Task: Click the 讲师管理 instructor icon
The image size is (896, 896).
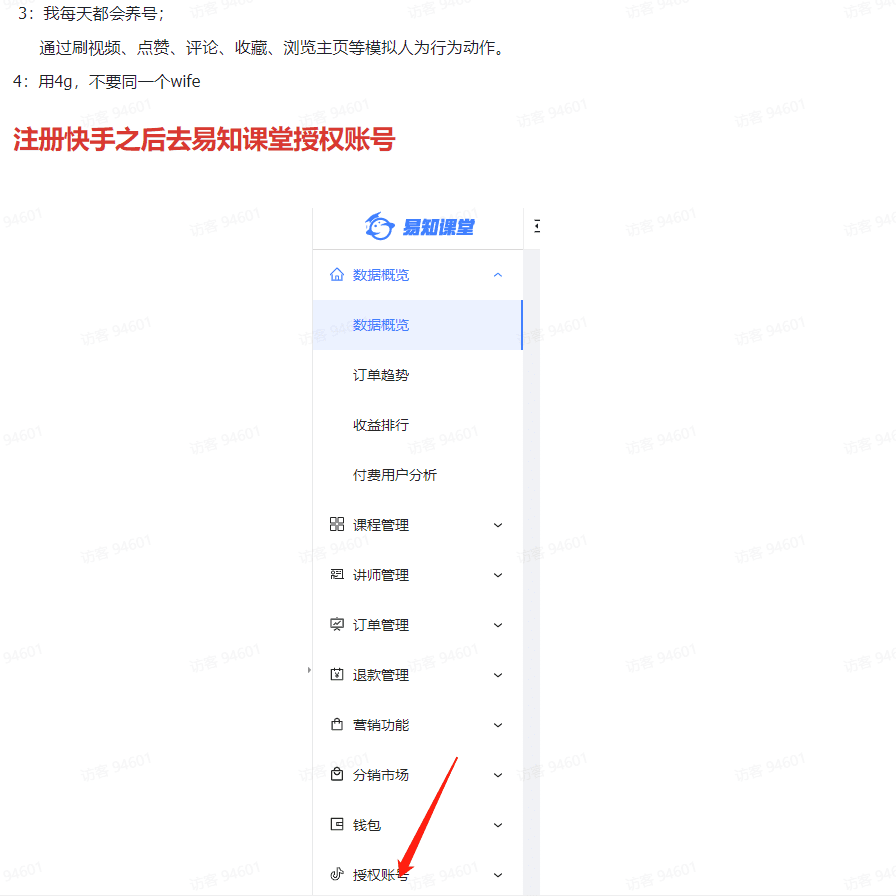Action: (x=337, y=575)
